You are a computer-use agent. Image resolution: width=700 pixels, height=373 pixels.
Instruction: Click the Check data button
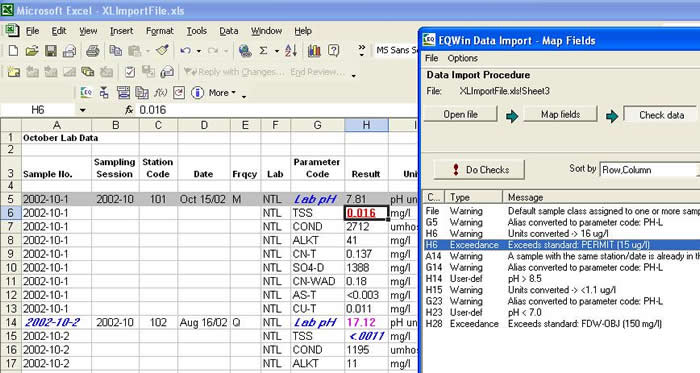pyautogui.click(x=661, y=115)
